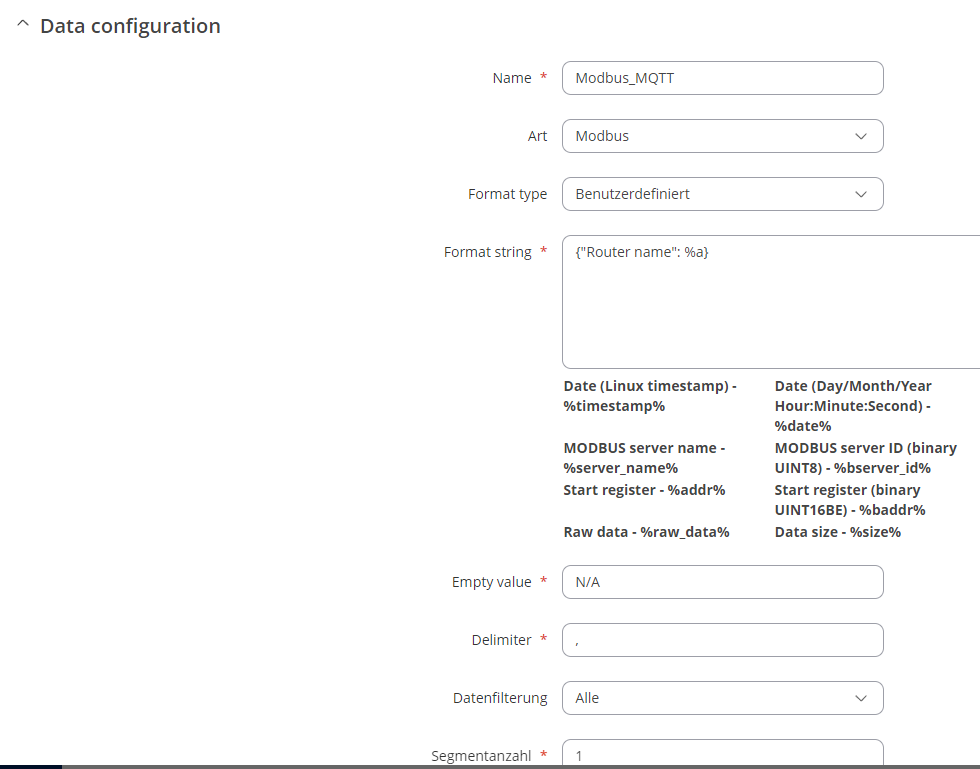Focus the Name field containing Modbus_MQTT
980x769 pixels.
coord(722,78)
